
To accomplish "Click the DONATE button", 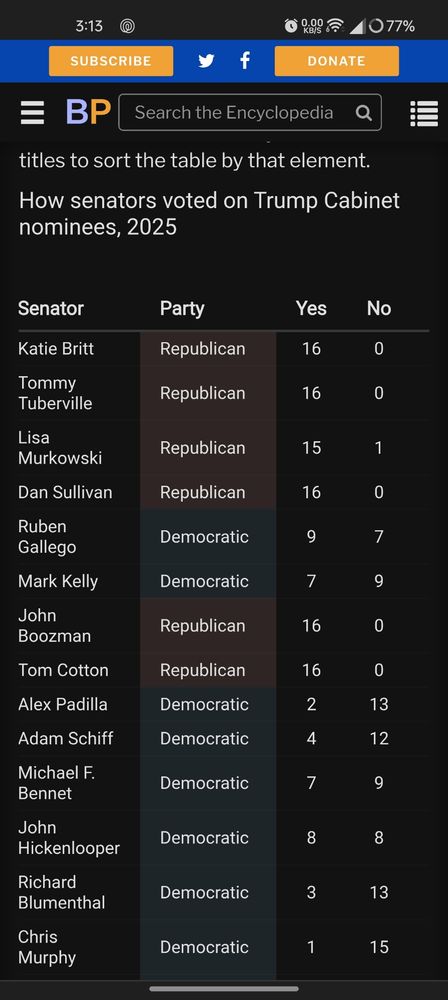I will coord(336,61).
